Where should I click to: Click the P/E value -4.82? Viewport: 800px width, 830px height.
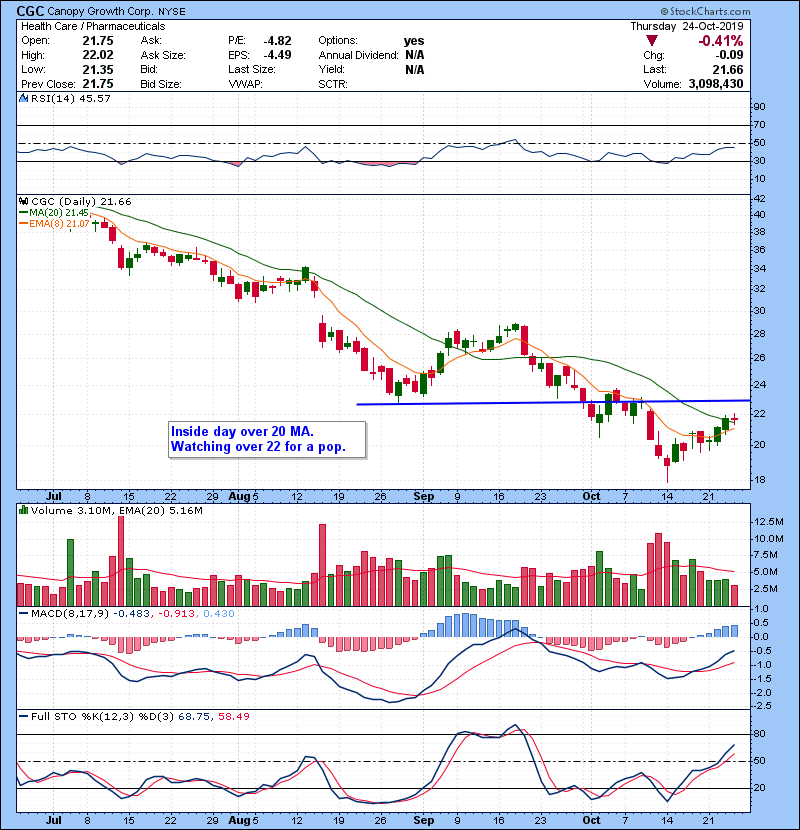tap(277, 41)
